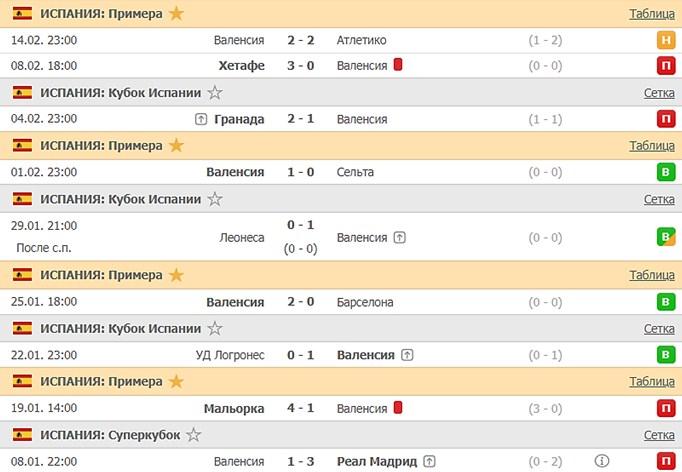
Task: Toggle favorite star next to Суперкубок
Action: pos(194,435)
